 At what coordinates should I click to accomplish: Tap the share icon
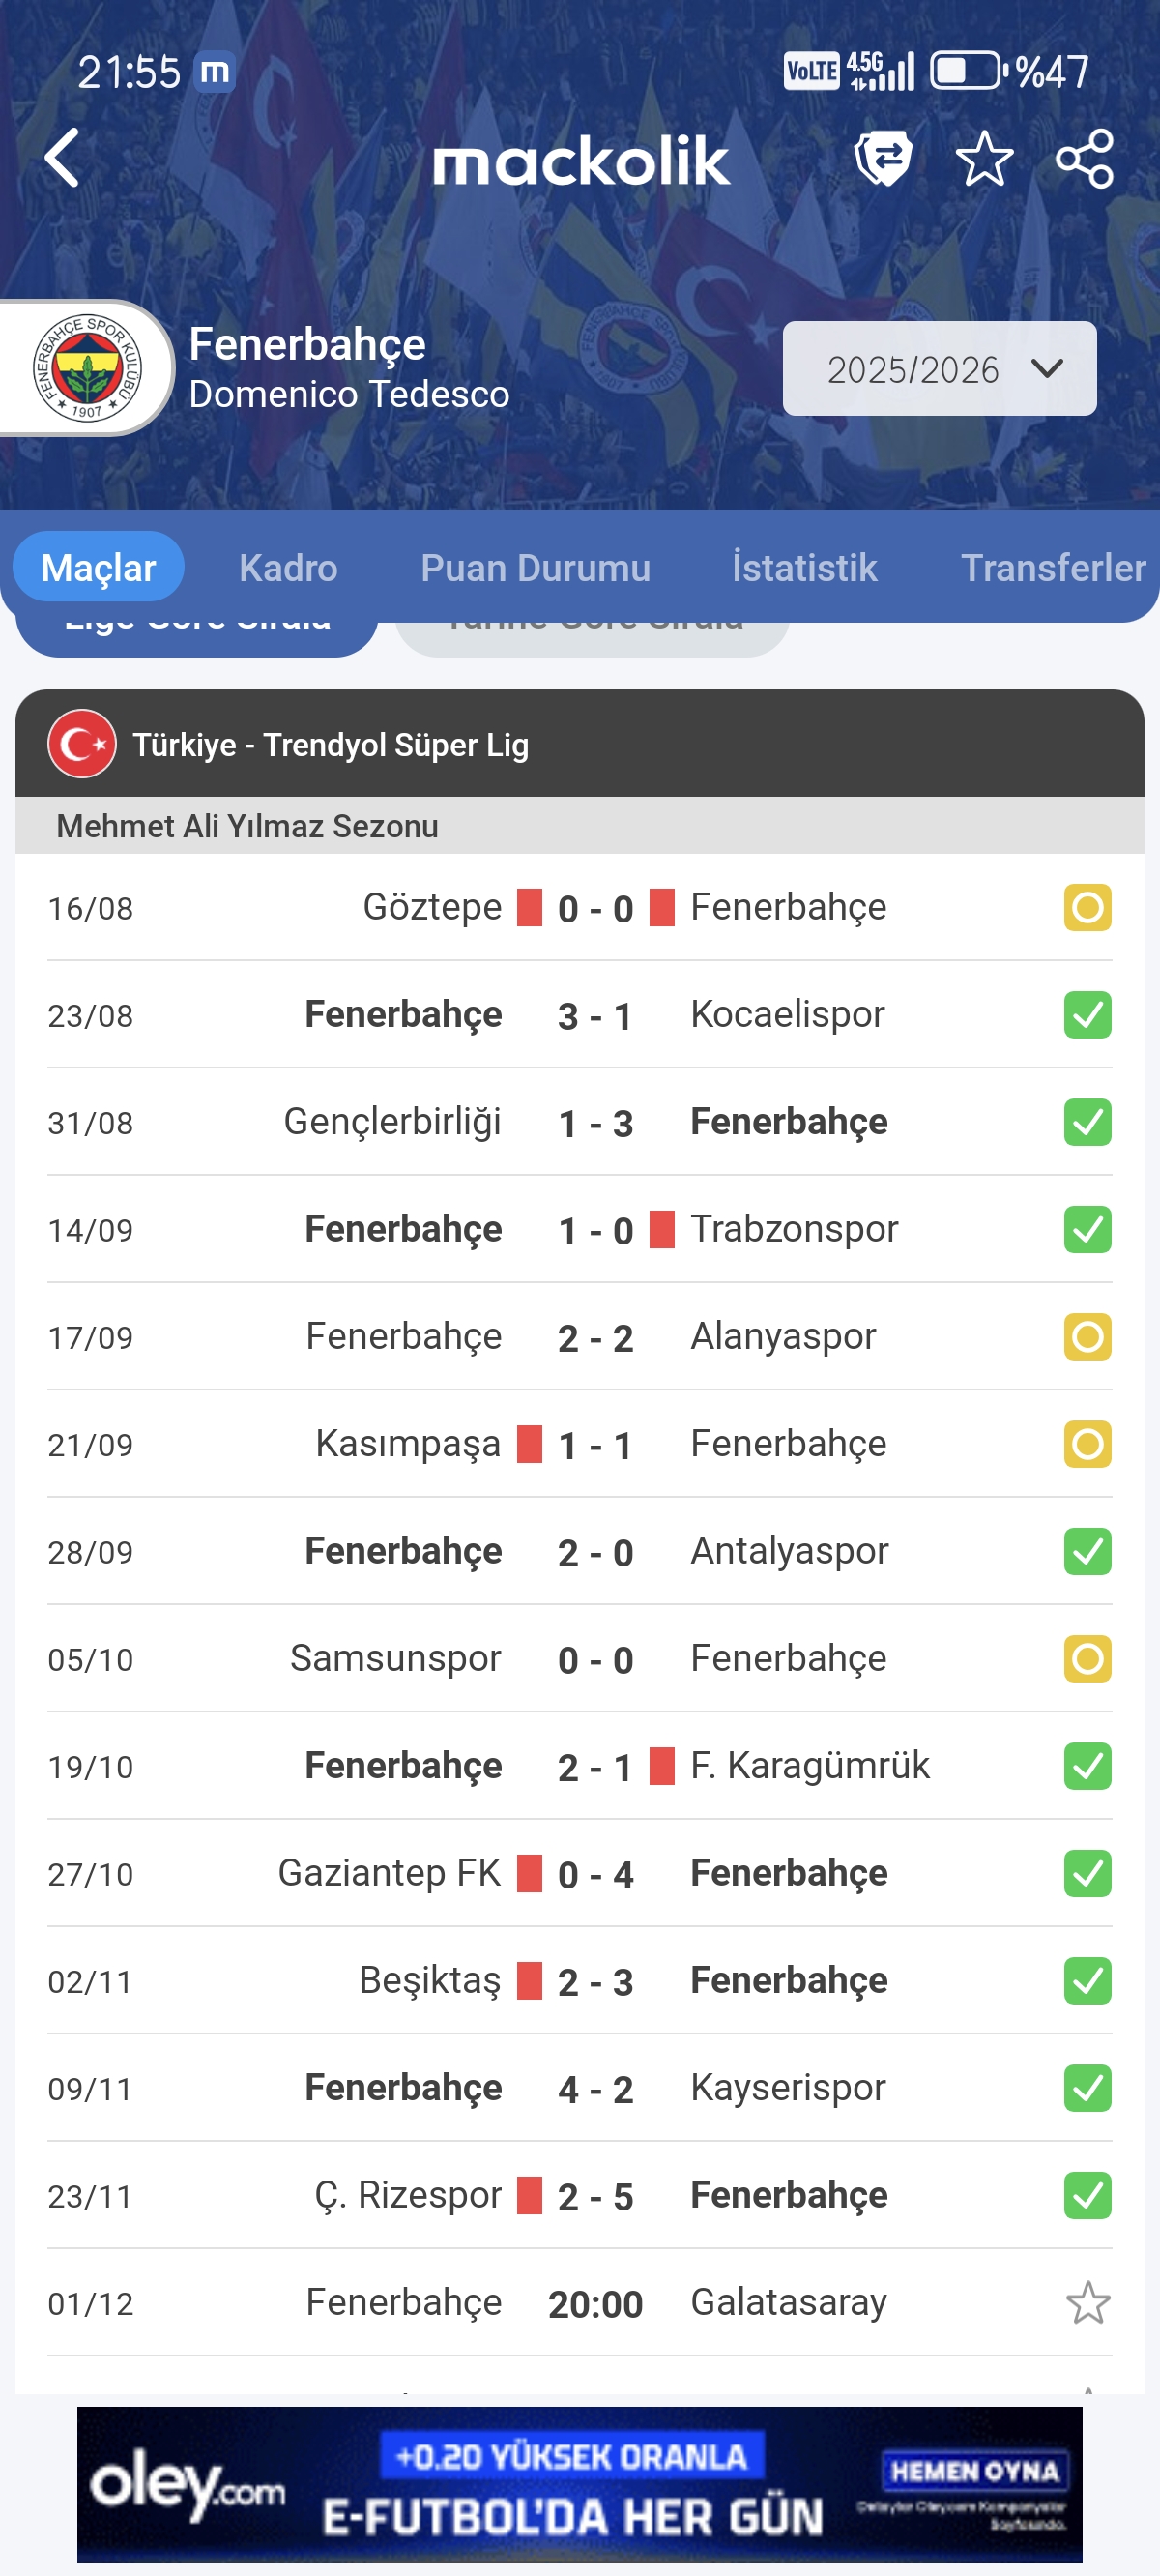pos(1084,158)
